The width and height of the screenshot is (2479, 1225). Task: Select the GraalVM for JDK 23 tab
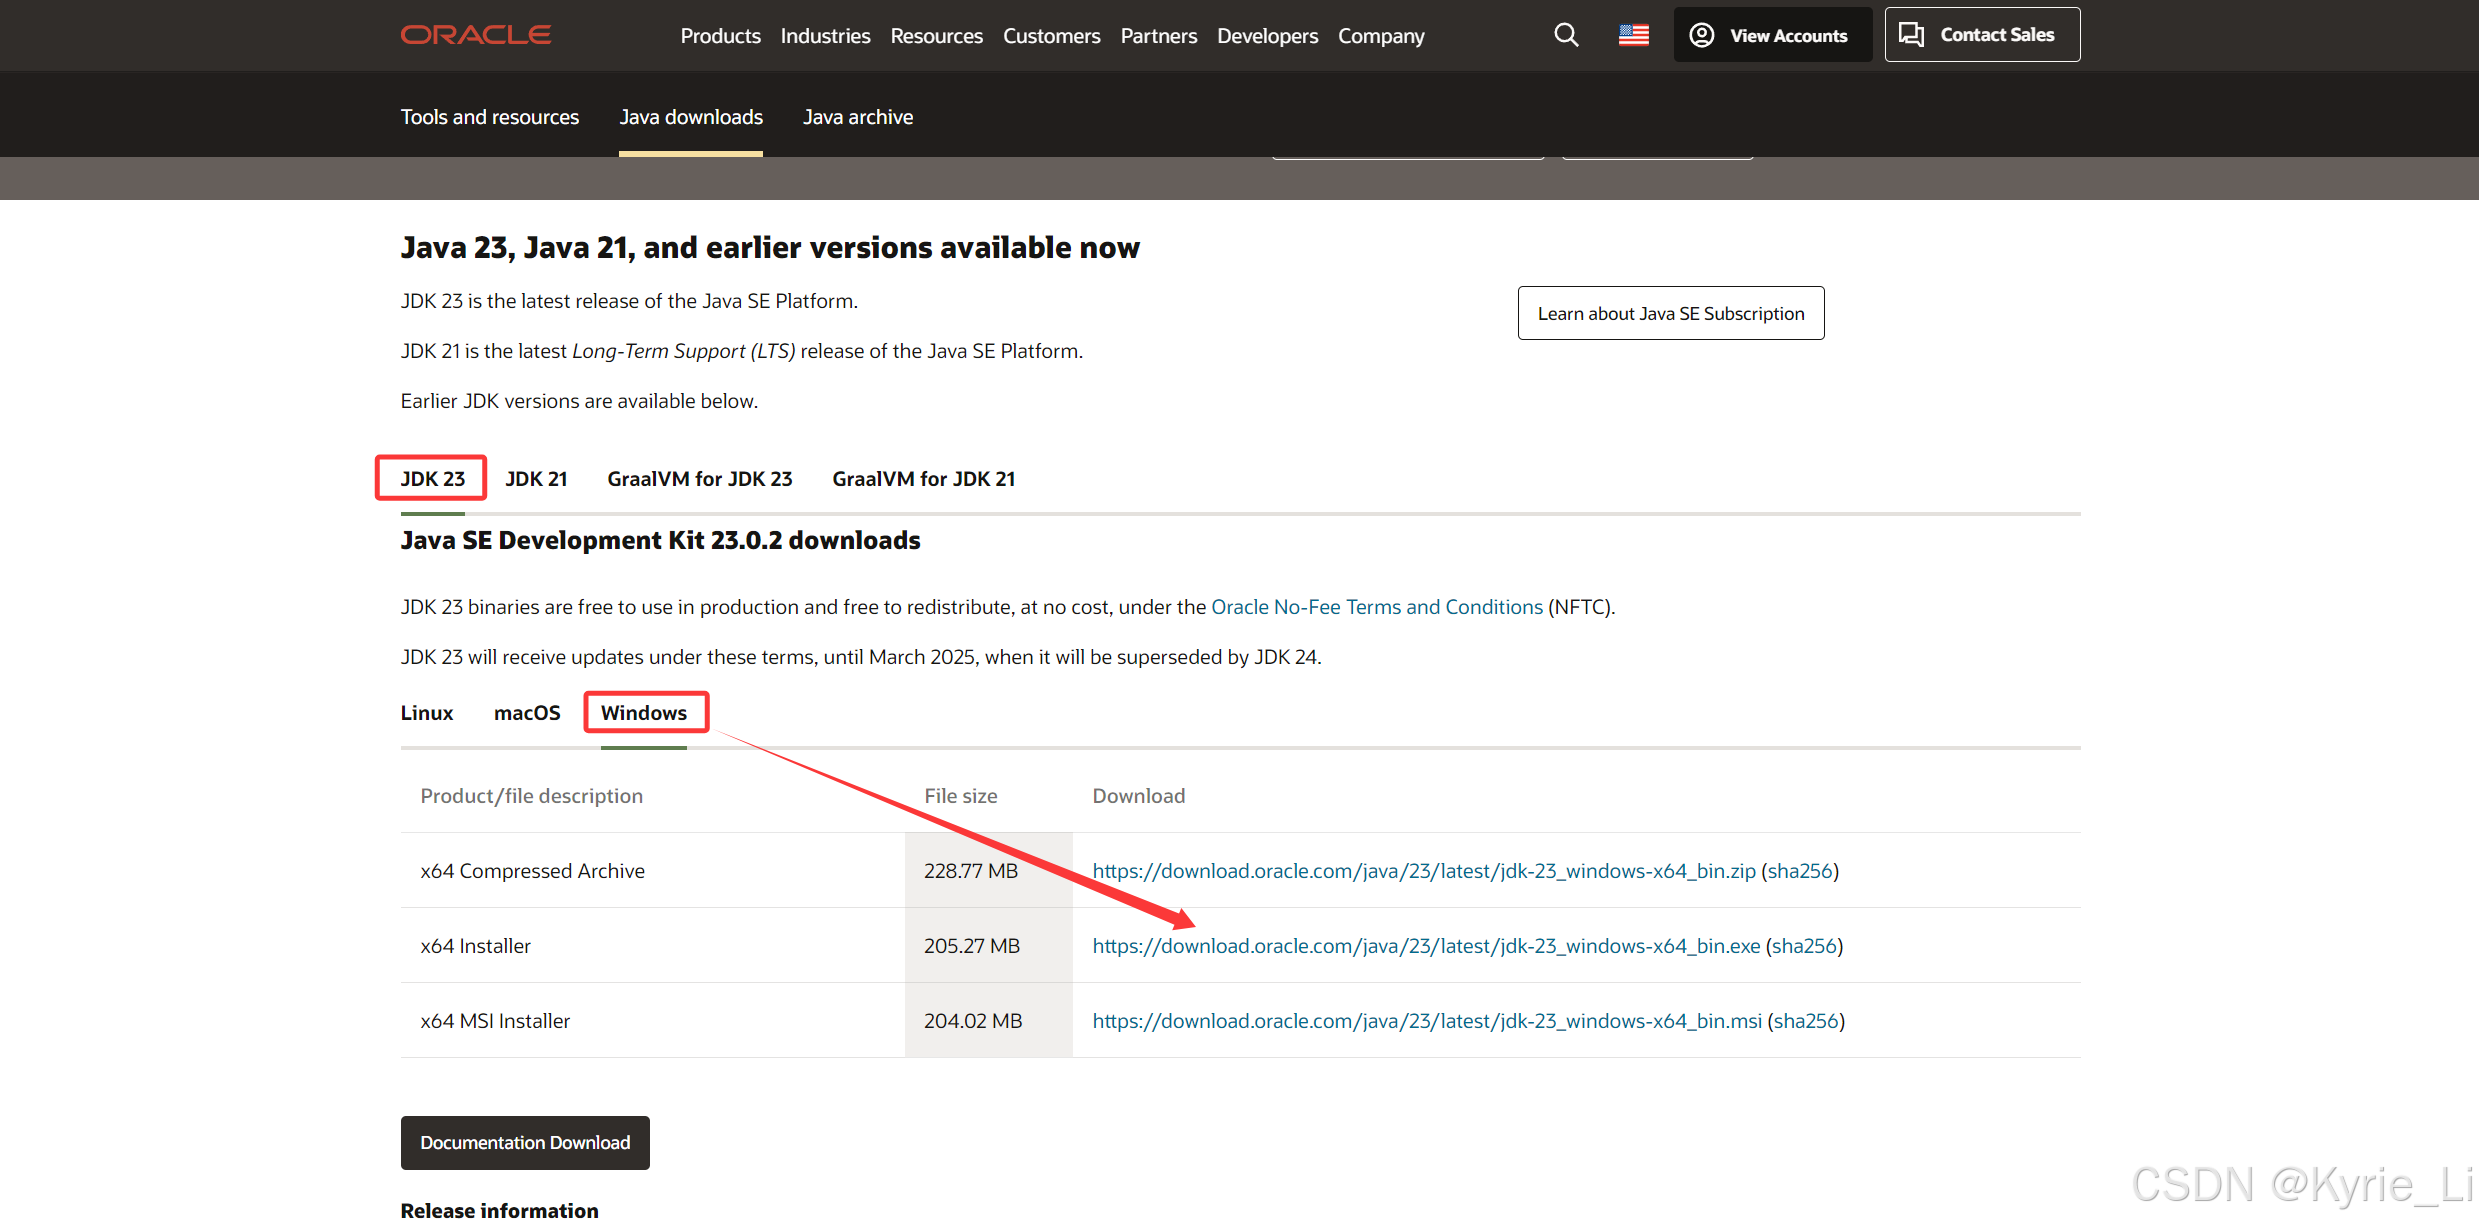[x=699, y=479]
